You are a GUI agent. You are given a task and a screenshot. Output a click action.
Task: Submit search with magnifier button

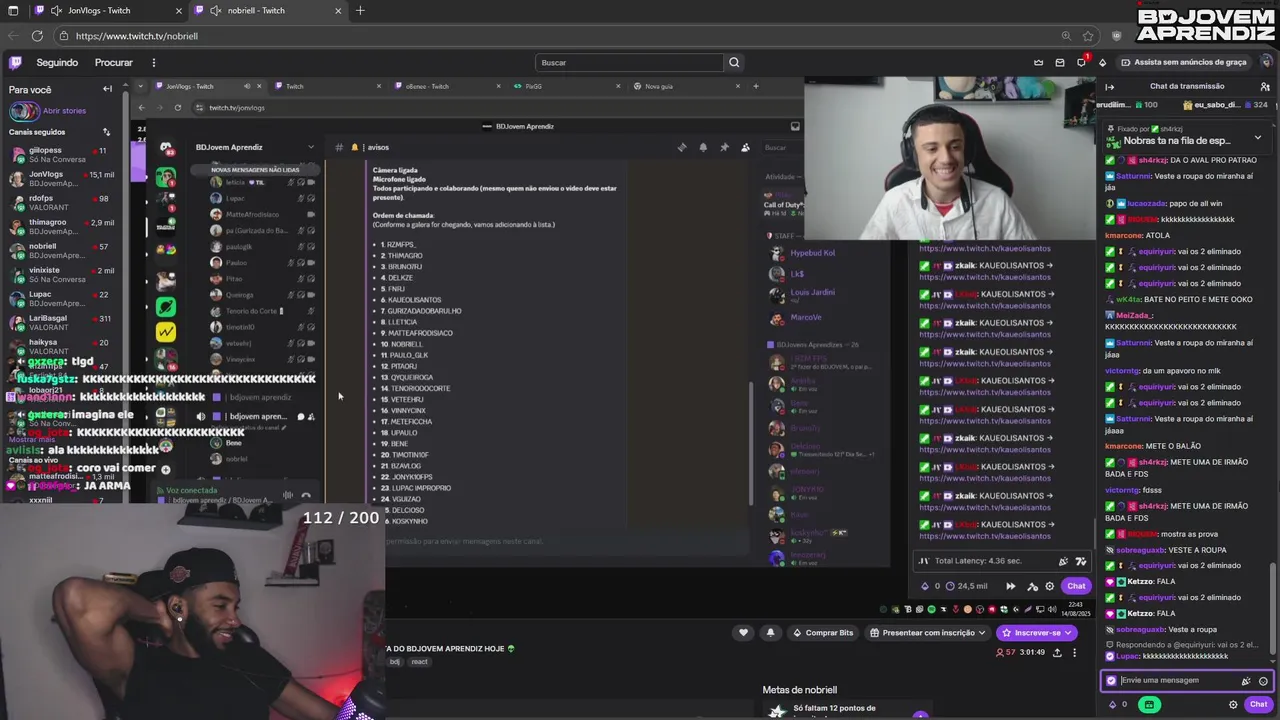[x=734, y=62]
